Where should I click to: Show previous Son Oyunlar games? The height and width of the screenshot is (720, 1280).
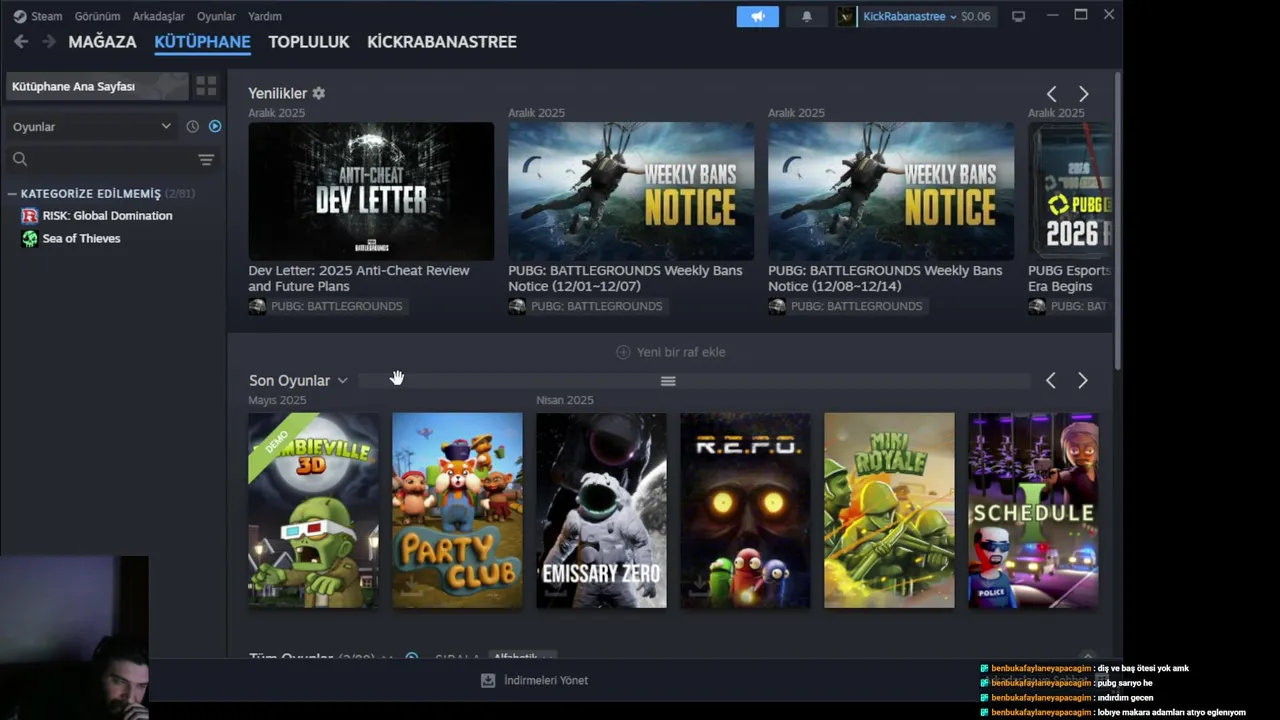[x=1050, y=380]
